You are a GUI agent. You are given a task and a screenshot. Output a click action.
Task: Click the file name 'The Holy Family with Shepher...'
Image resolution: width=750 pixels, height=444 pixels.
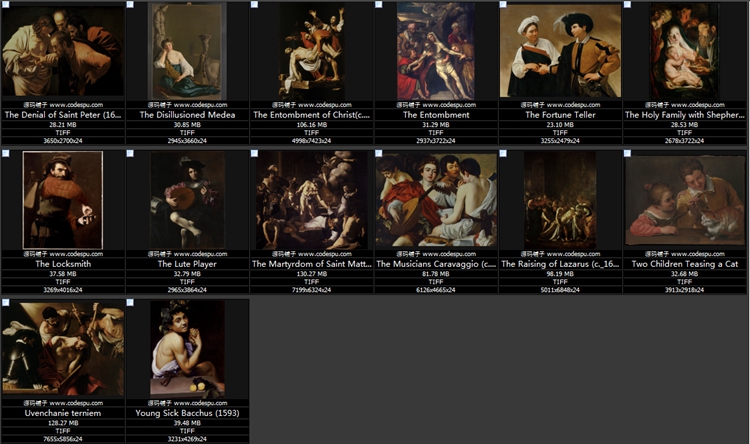684,115
